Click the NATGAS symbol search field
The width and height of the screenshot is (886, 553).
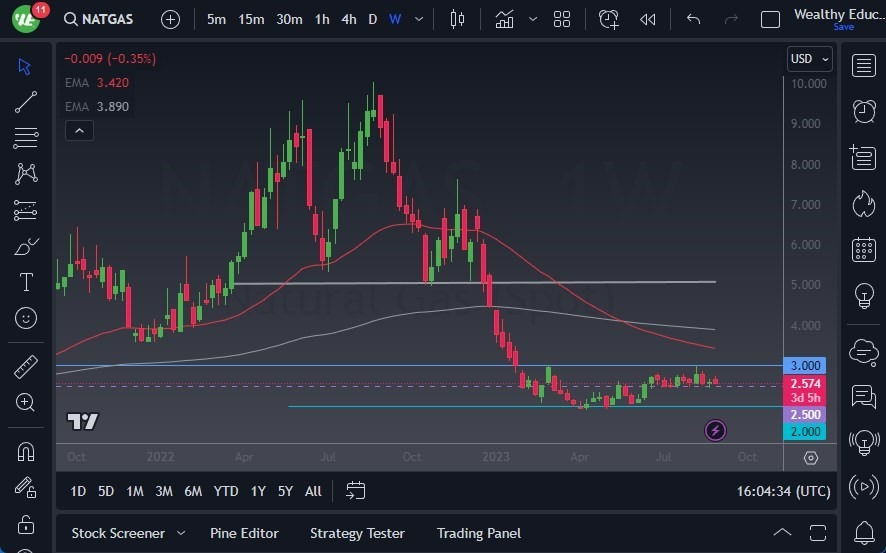tap(105, 19)
